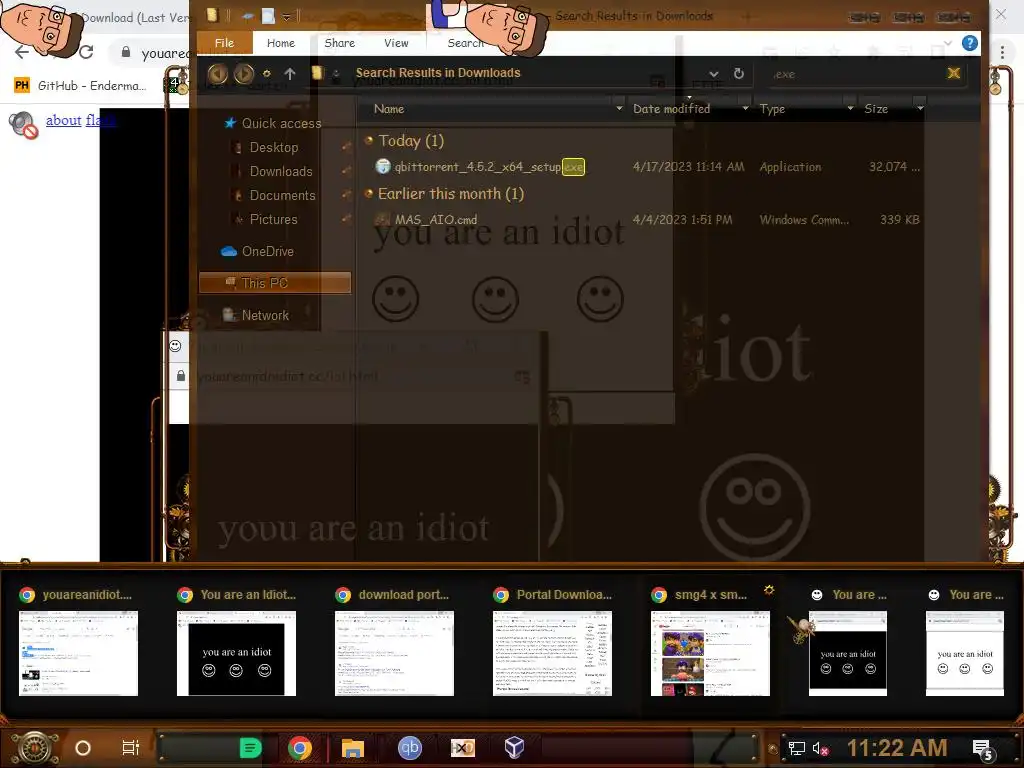Viewport: 1024px width, 768px height.
Task: Go up one folder level in Explorer
Action: (290, 74)
